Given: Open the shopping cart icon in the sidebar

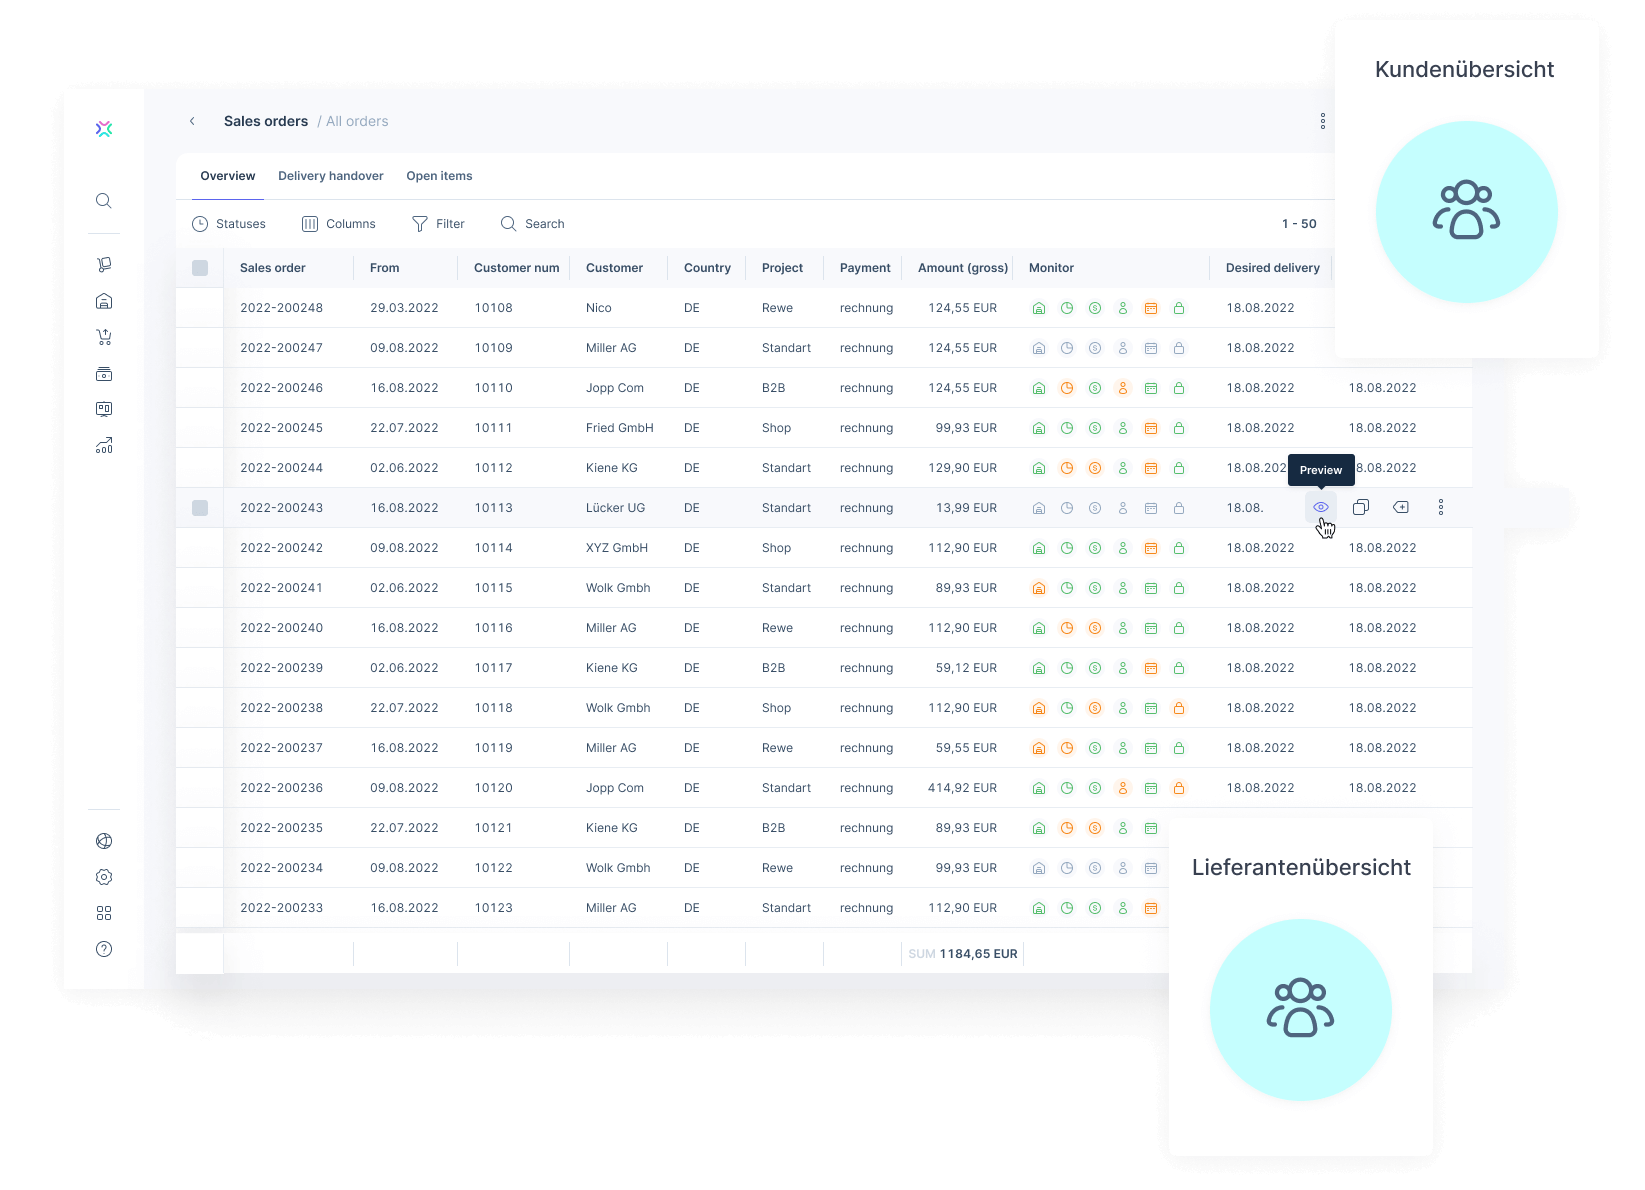Looking at the screenshot, I should (x=104, y=337).
